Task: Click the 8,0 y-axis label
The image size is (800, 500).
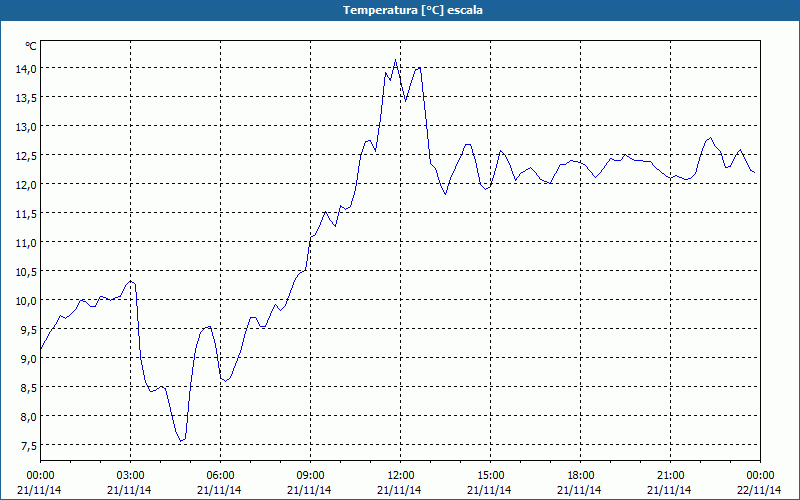Action: (x=28, y=417)
